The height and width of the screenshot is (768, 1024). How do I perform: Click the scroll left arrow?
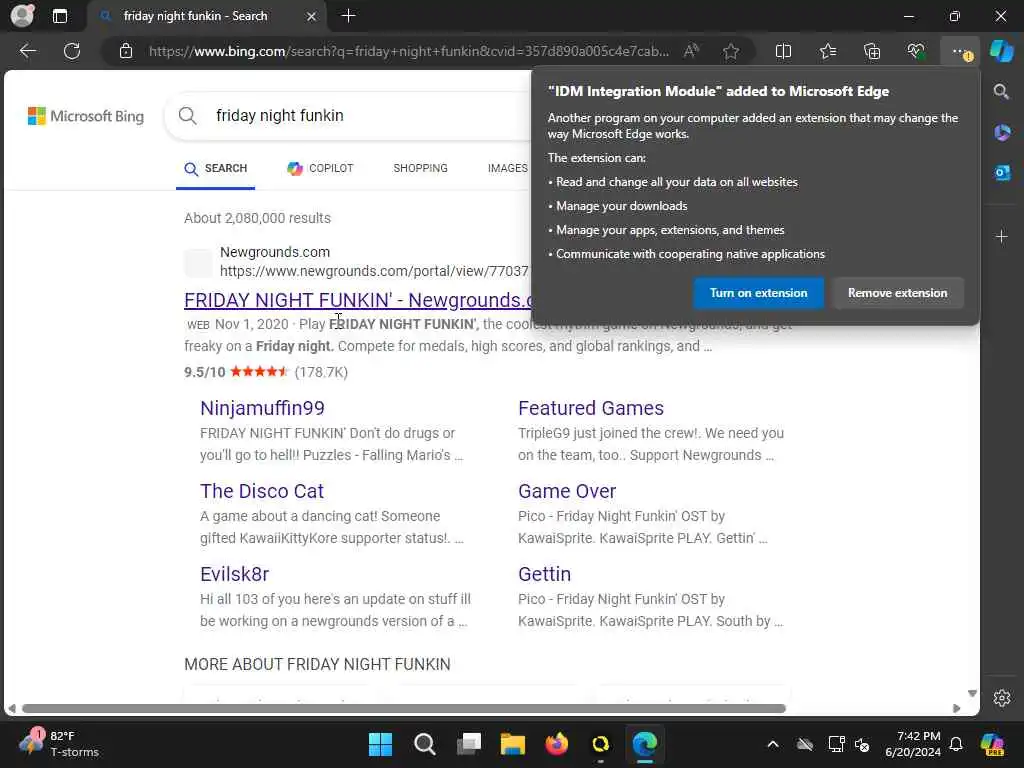(x=12, y=709)
